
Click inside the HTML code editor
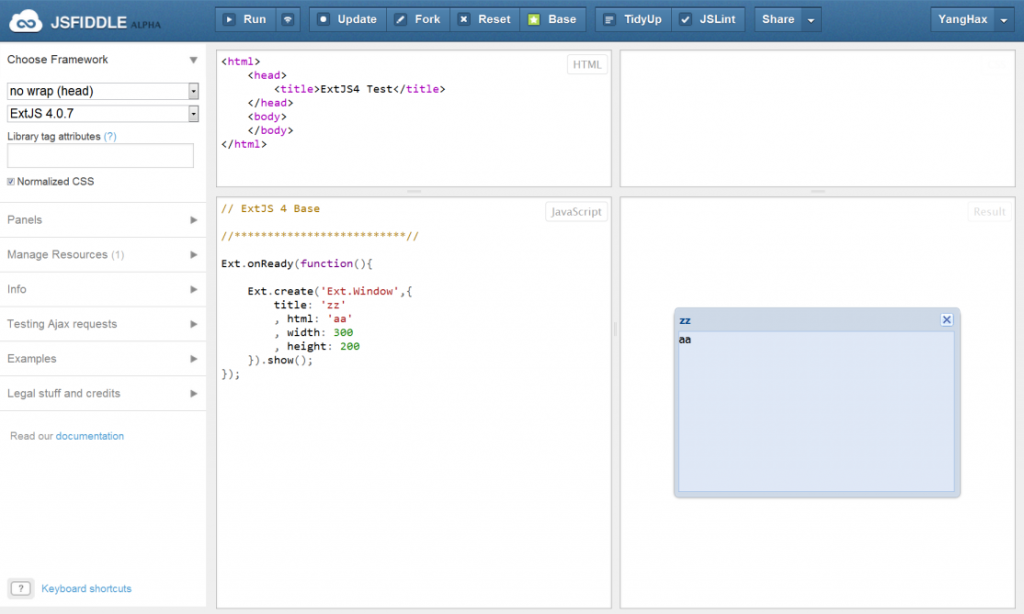point(414,118)
